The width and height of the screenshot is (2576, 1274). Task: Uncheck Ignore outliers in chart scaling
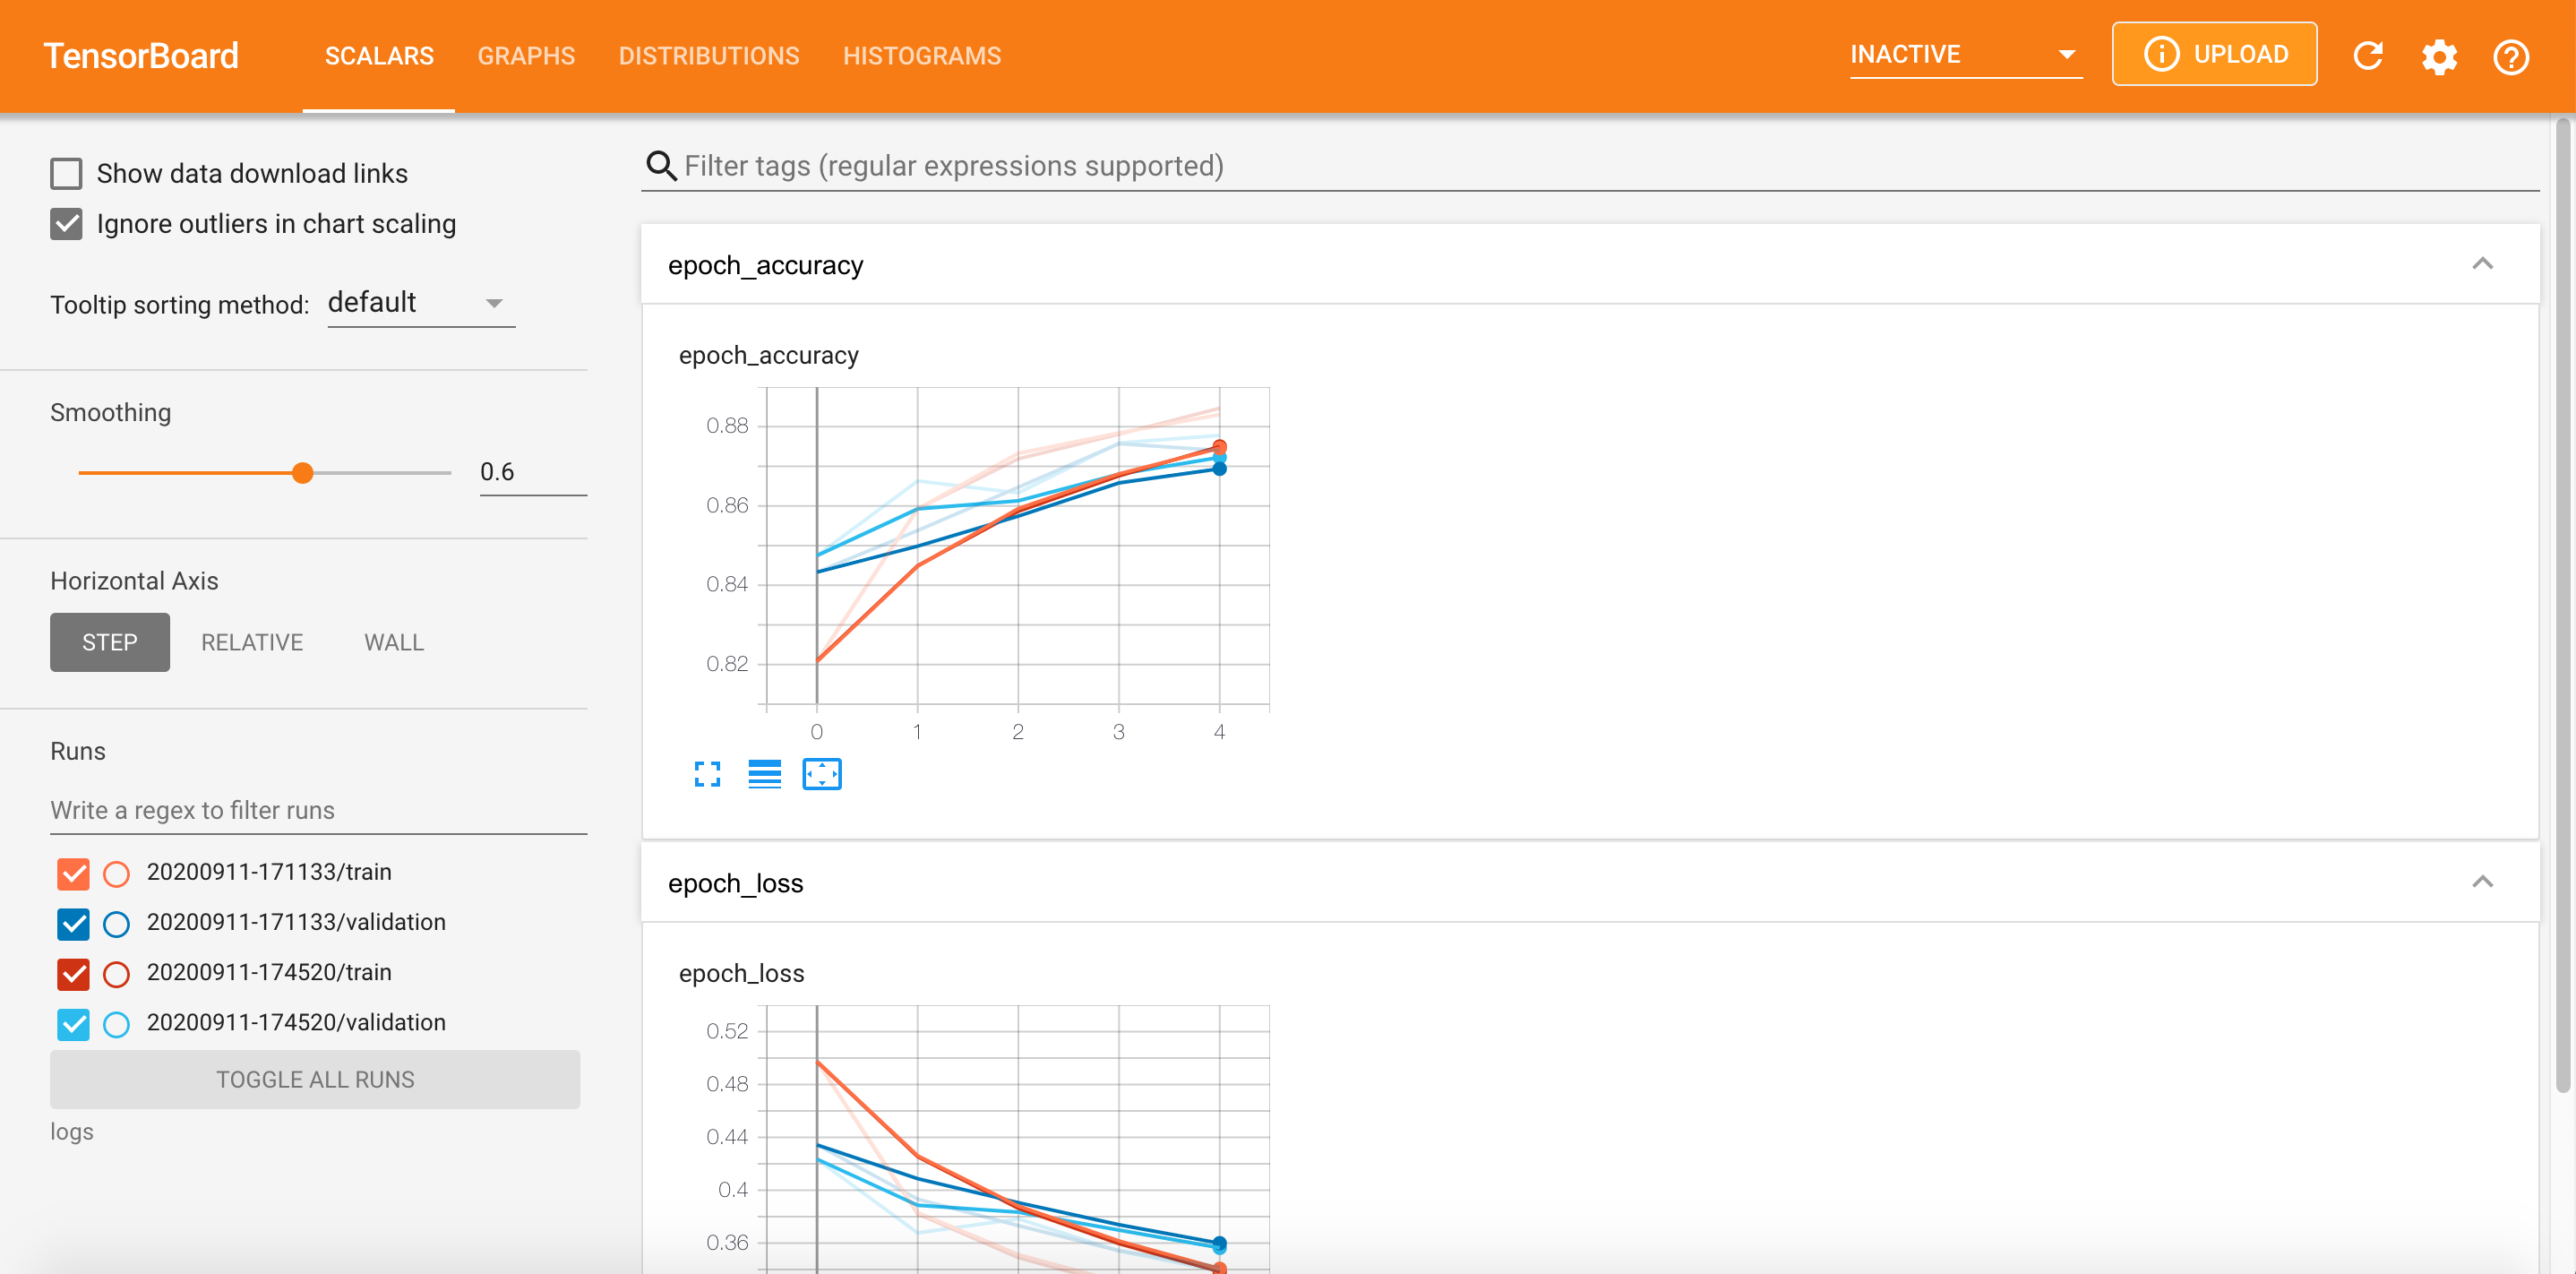click(65, 223)
